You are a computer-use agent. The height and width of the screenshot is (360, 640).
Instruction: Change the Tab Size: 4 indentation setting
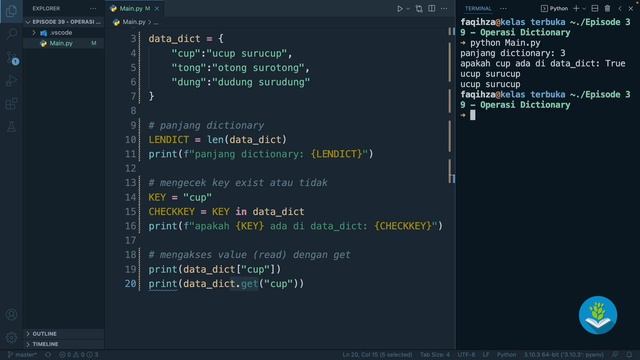click(435, 355)
